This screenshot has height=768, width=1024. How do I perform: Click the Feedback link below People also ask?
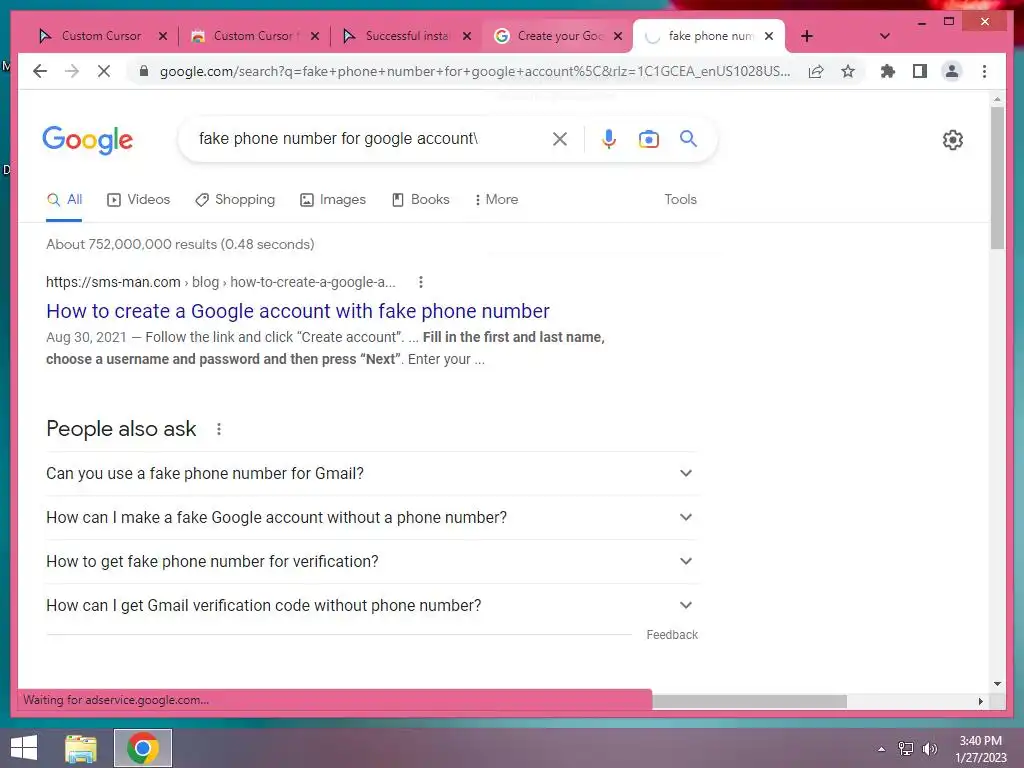coord(672,635)
